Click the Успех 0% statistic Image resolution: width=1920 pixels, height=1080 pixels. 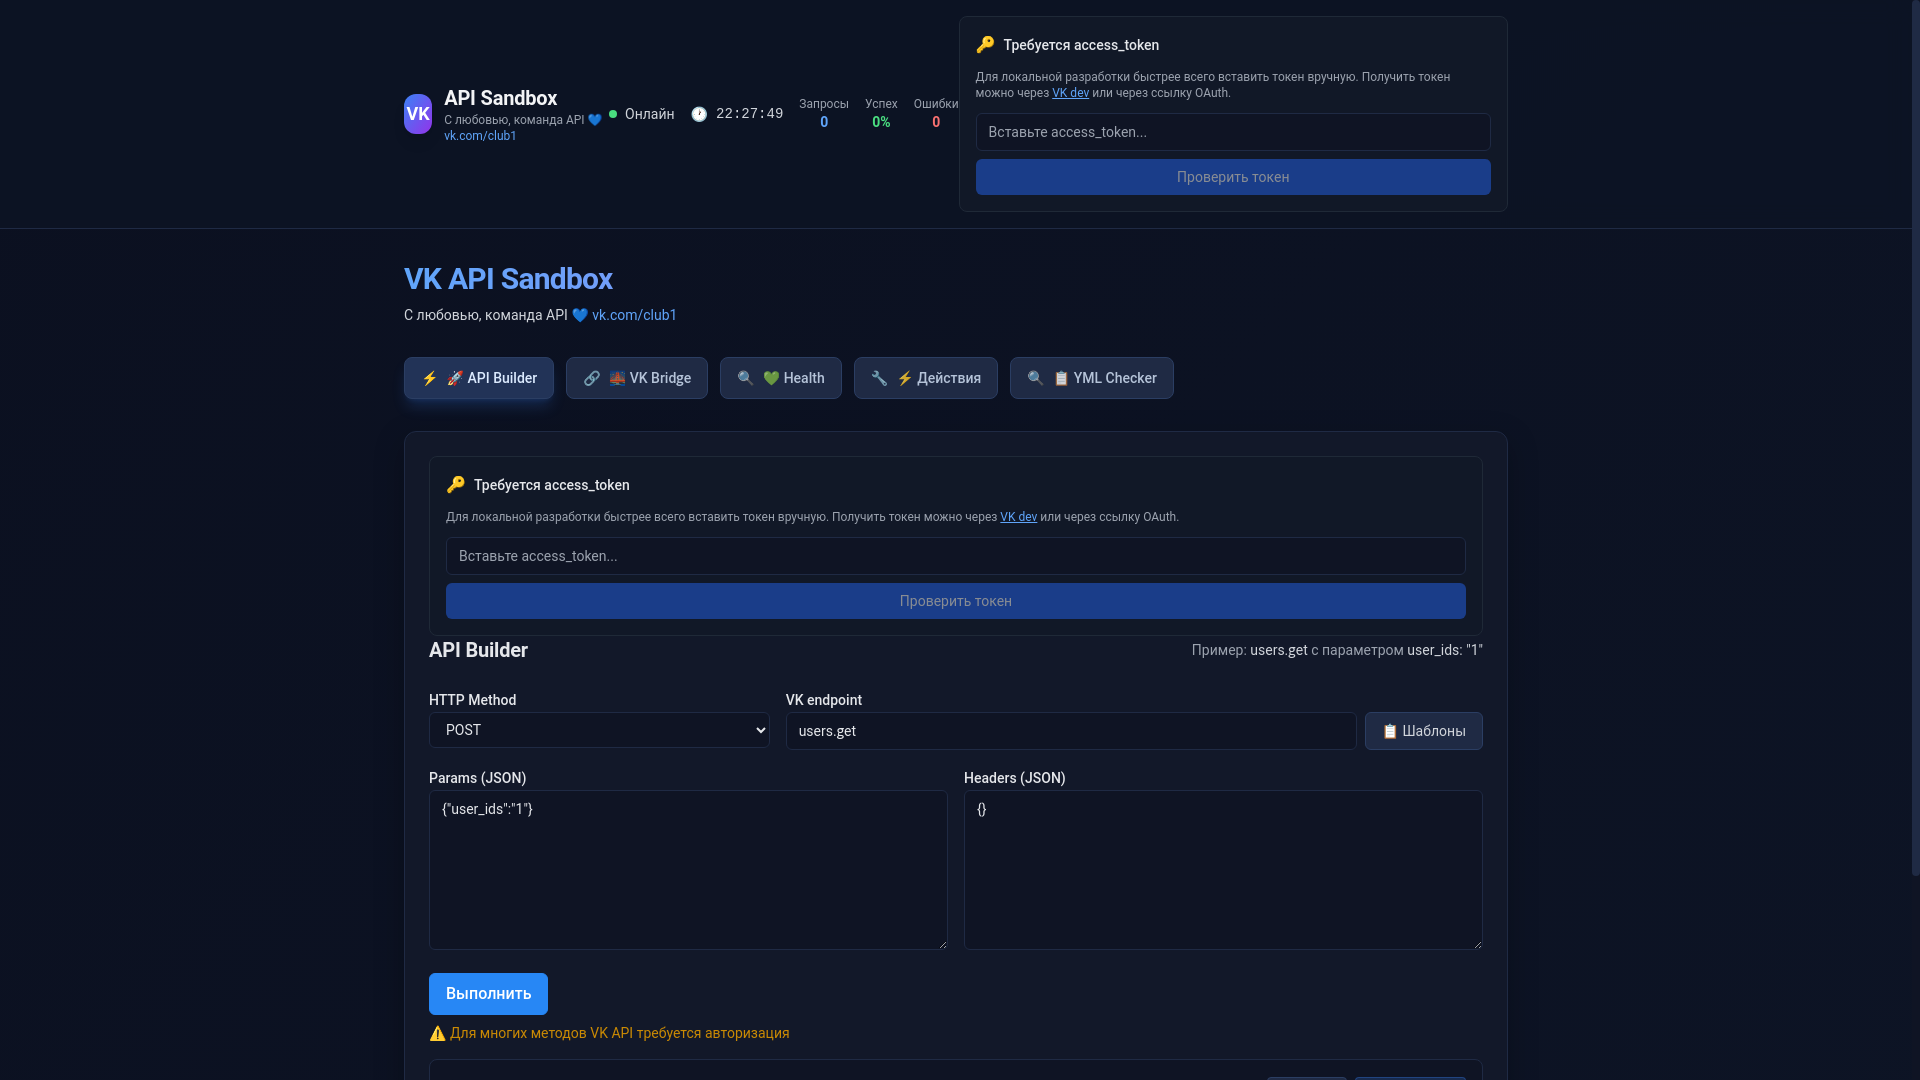[x=881, y=113]
